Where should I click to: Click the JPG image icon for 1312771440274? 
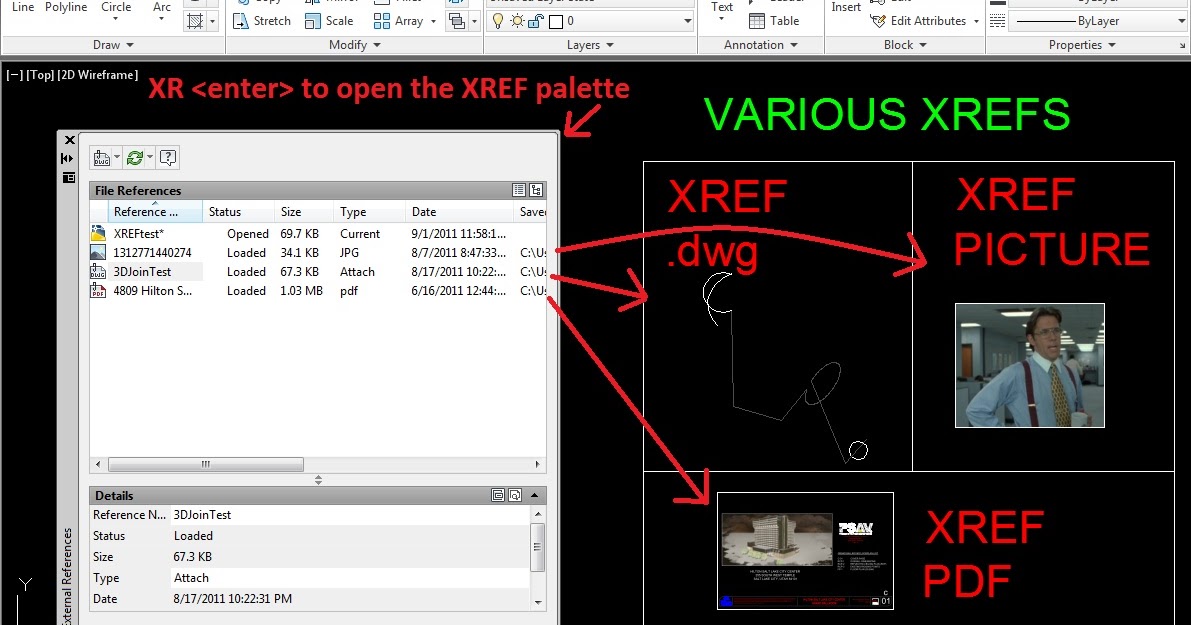pos(98,252)
